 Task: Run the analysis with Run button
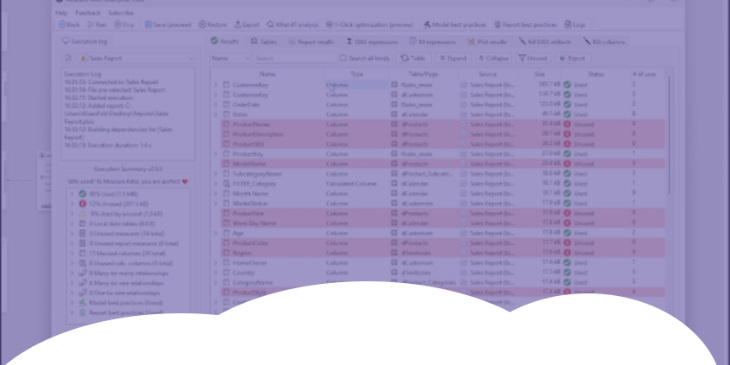pos(97,25)
